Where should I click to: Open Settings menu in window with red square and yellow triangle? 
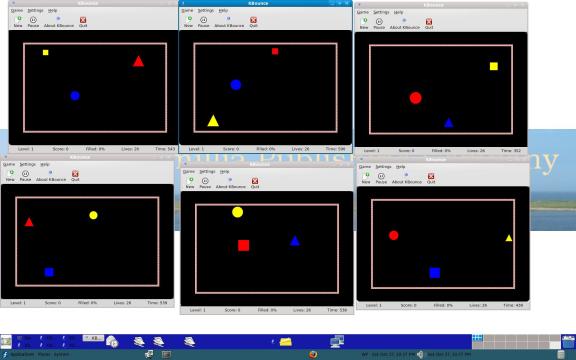click(x=206, y=11)
